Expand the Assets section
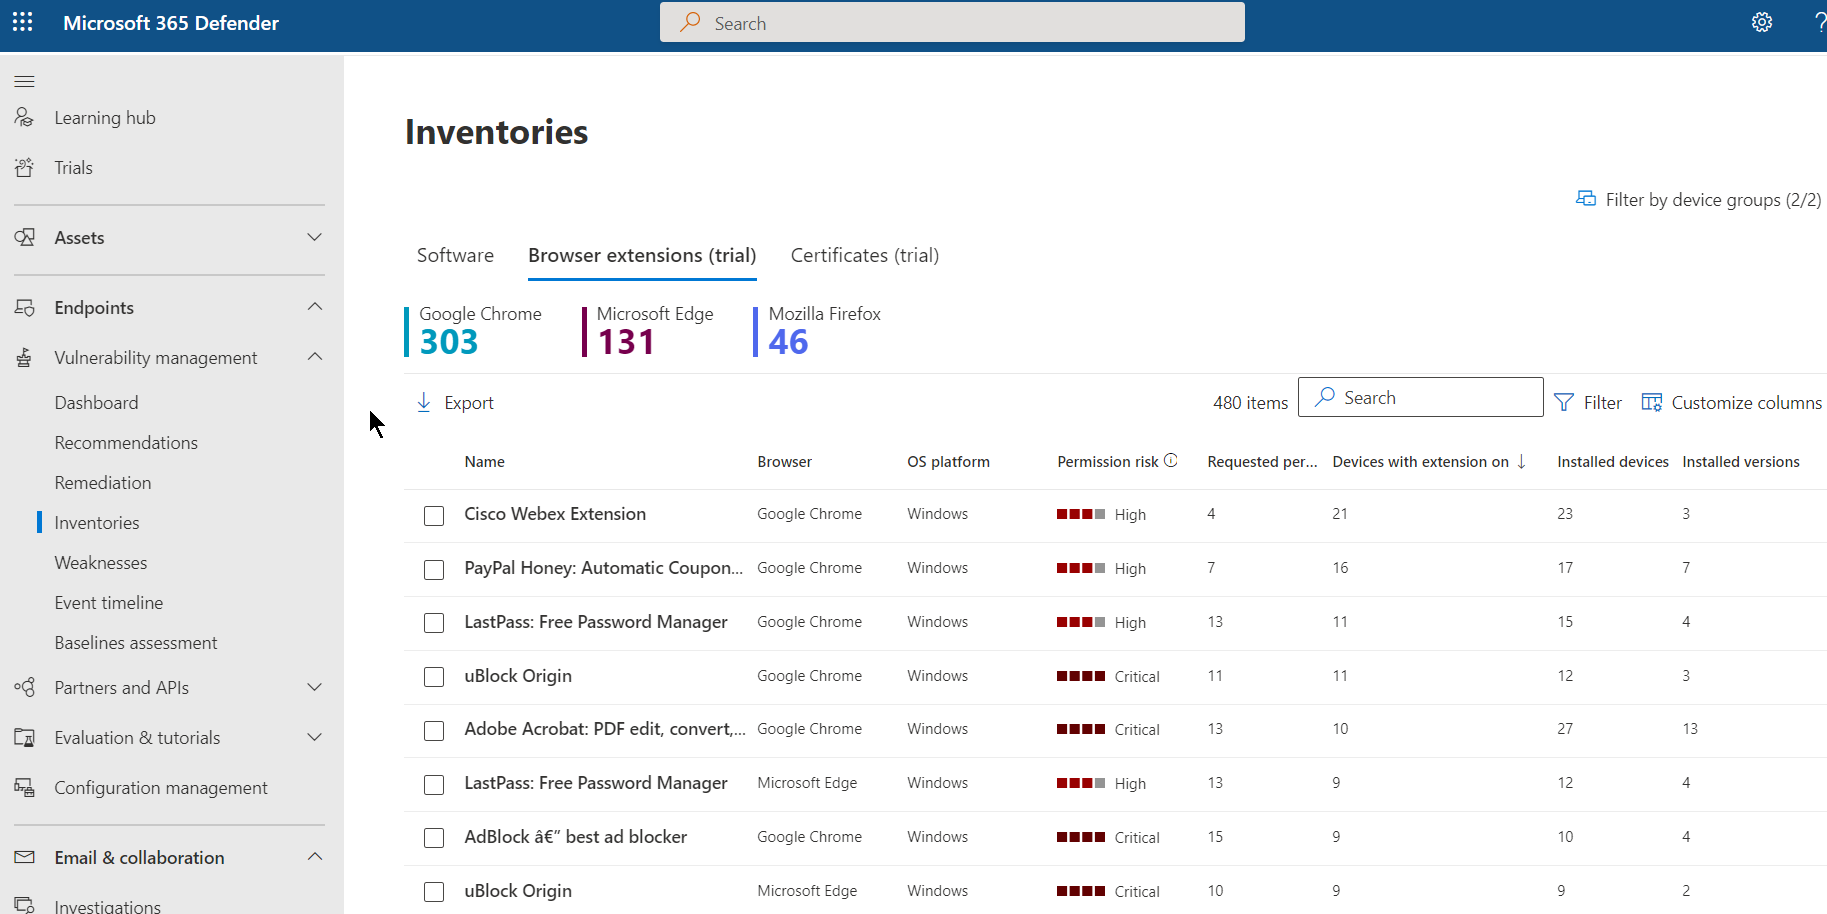 coord(314,238)
